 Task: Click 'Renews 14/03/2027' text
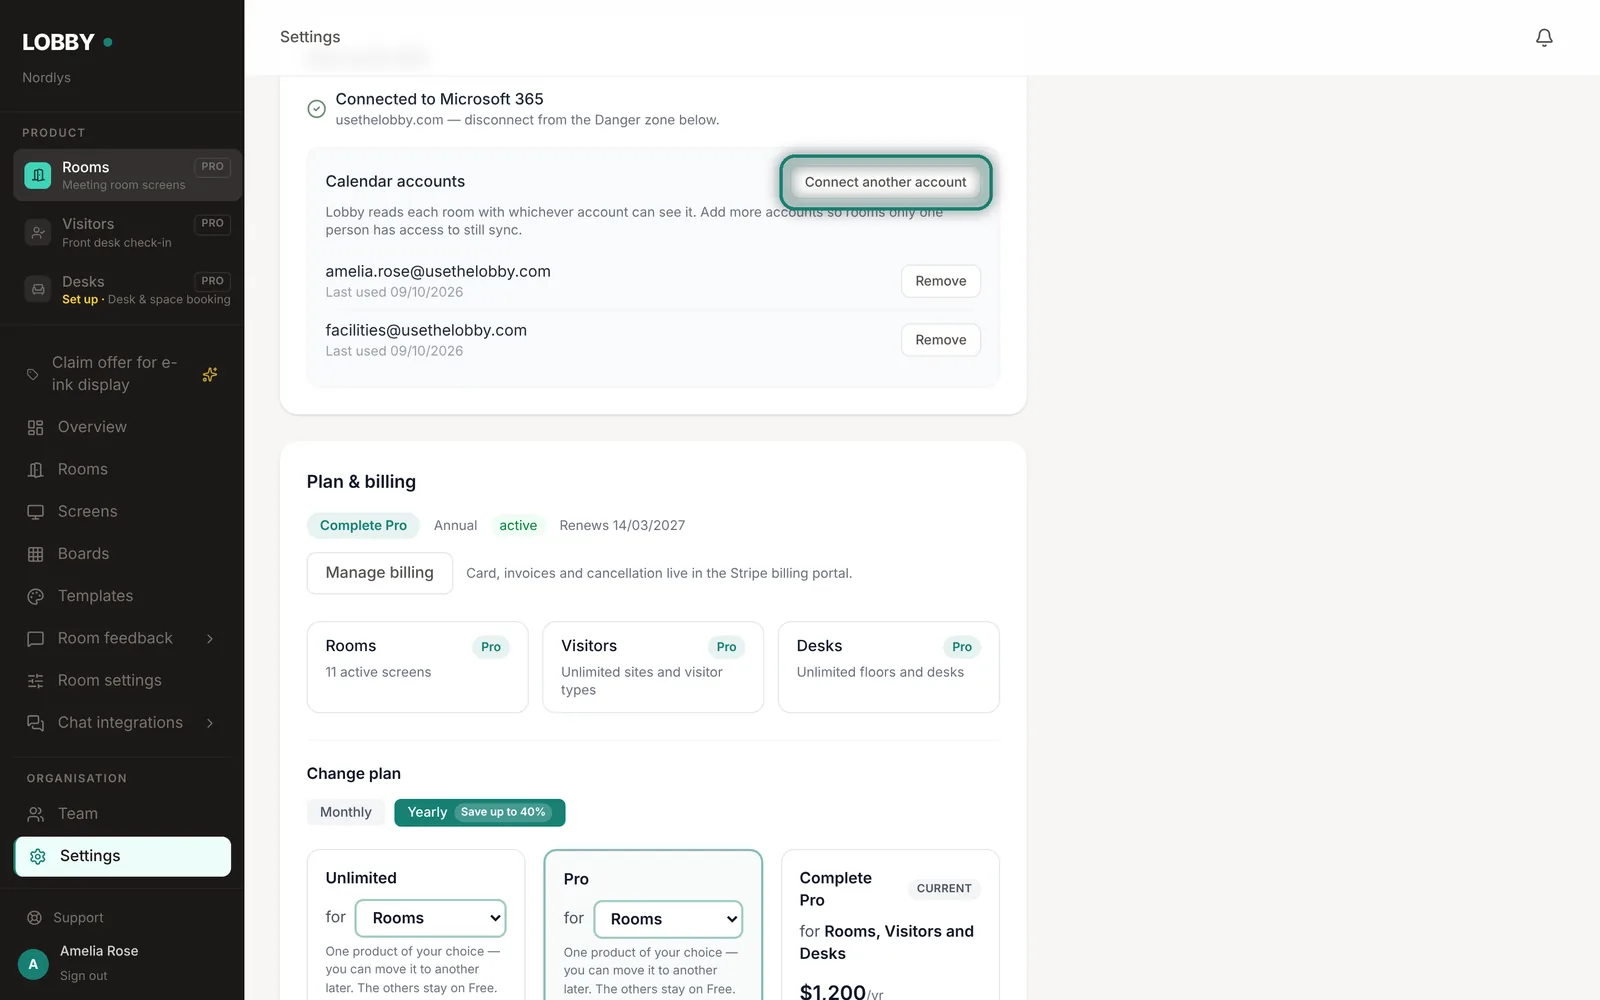click(622, 525)
